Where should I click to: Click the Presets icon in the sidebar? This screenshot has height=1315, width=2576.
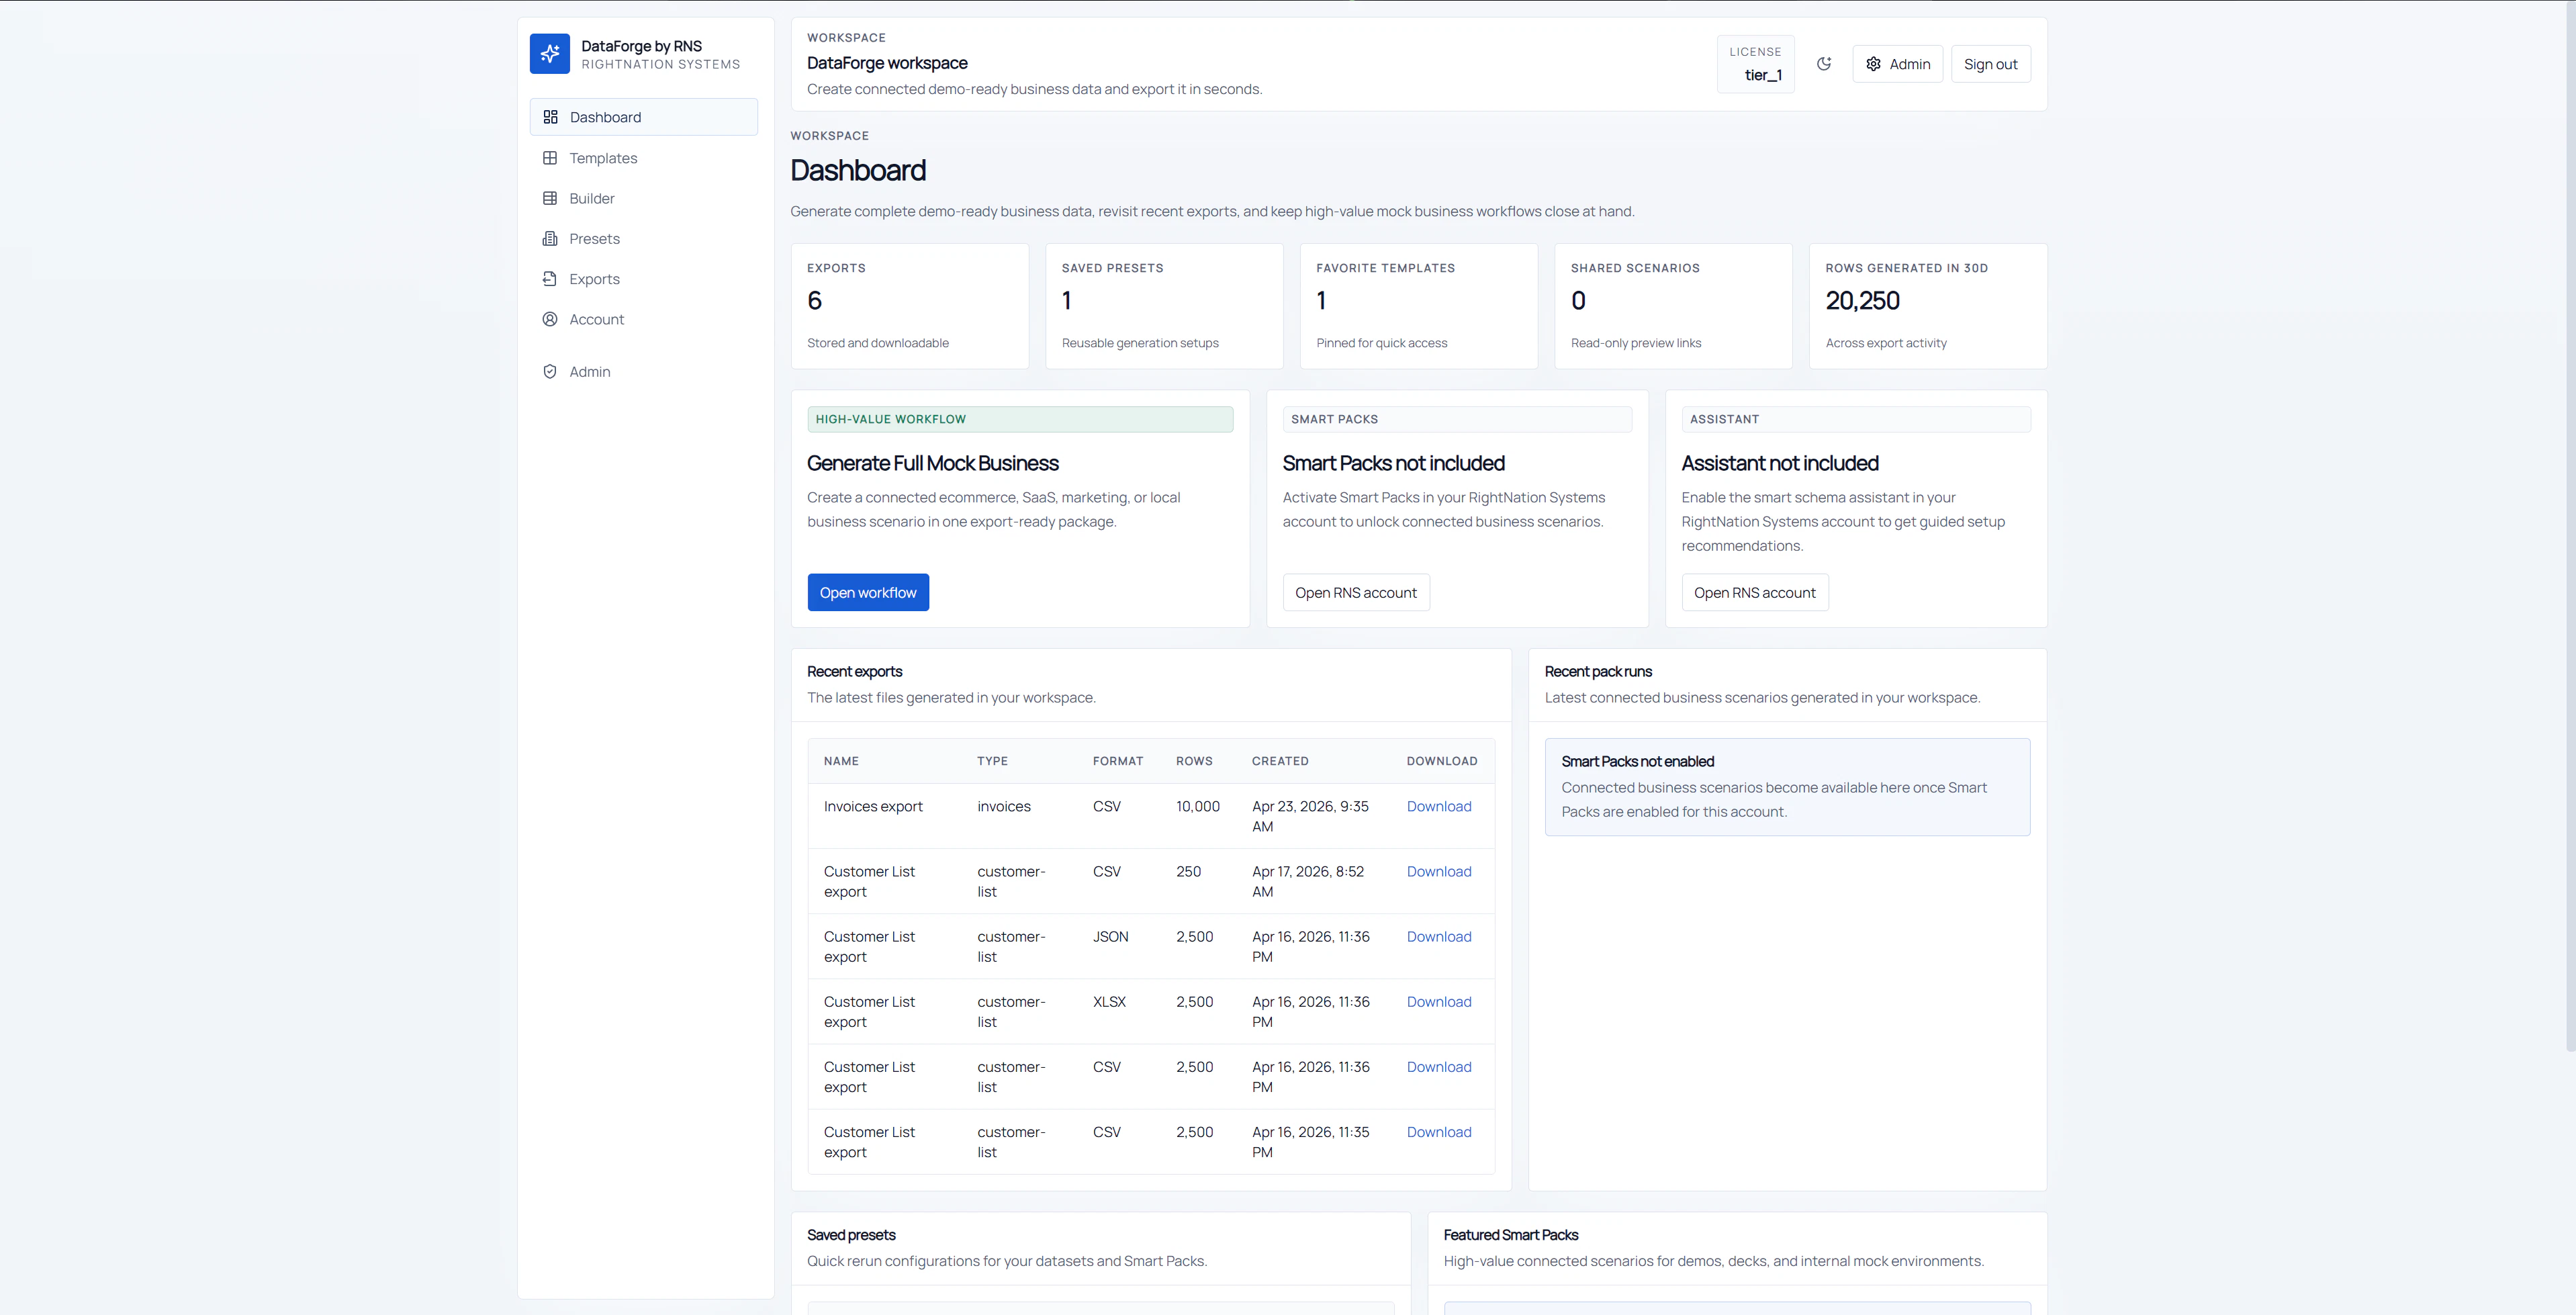tap(550, 239)
